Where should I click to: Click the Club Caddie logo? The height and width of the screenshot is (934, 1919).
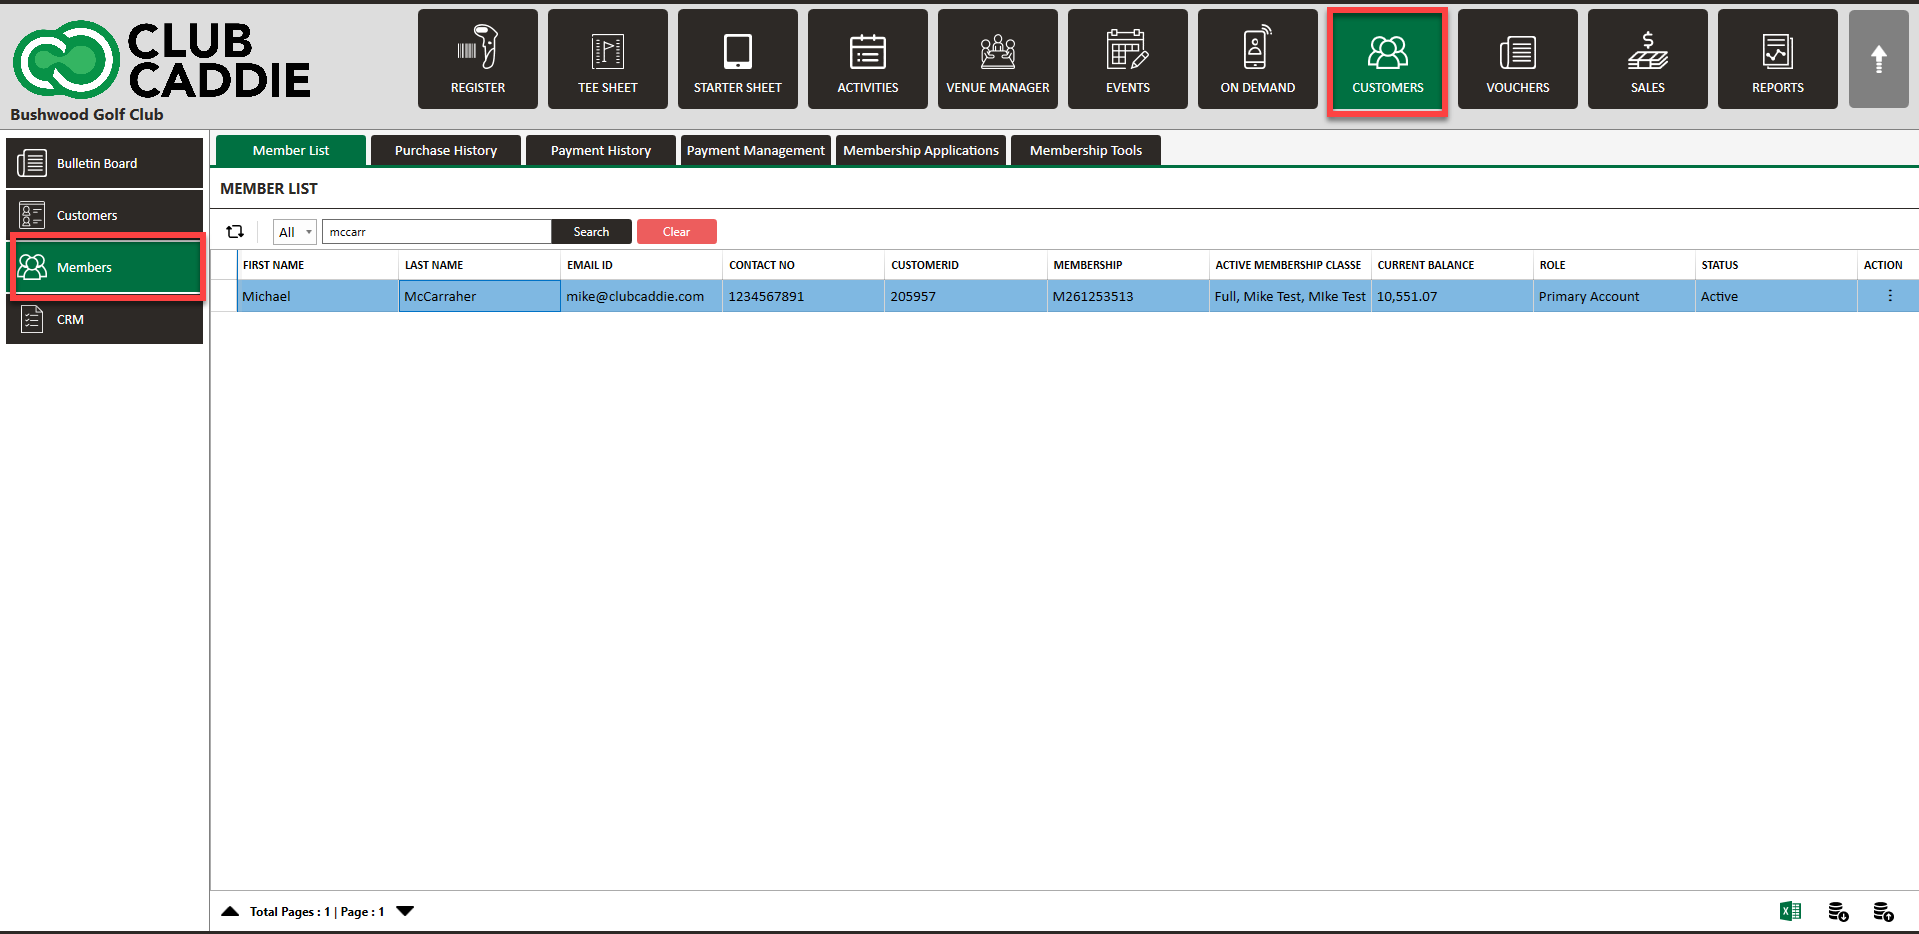tap(162, 60)
